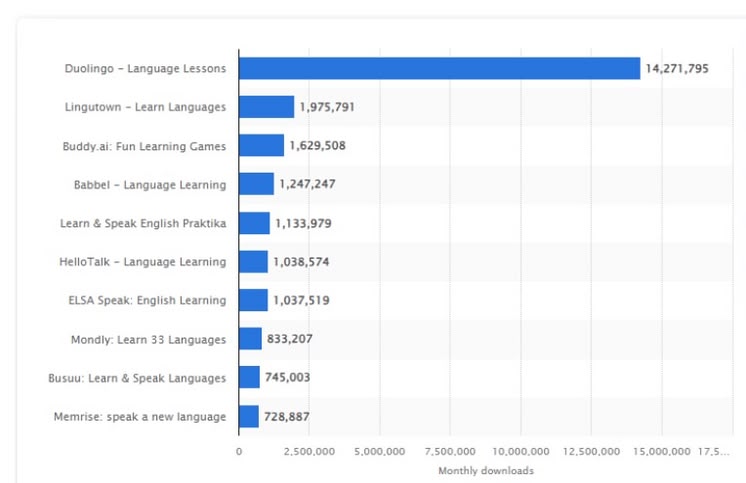Click the 7,500,000 axis tick label

coord(450,451)
